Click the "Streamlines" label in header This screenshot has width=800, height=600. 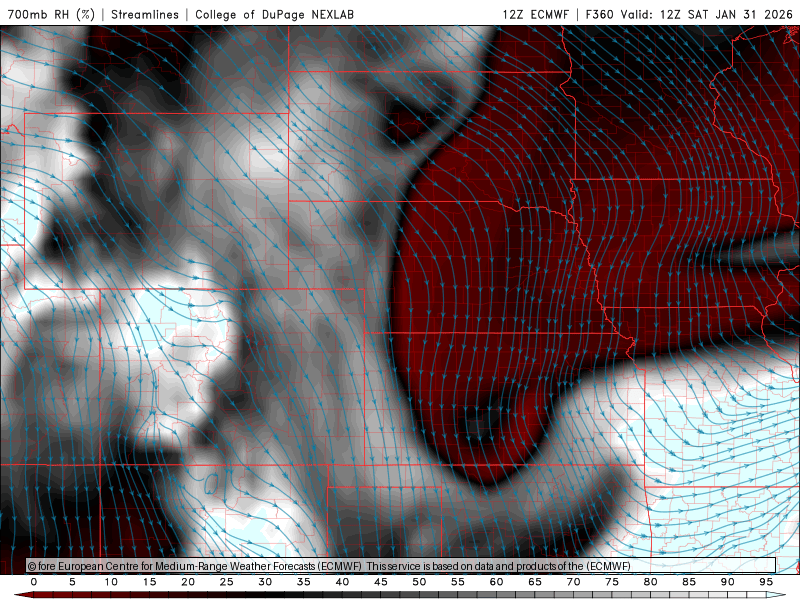pos(145,14)
